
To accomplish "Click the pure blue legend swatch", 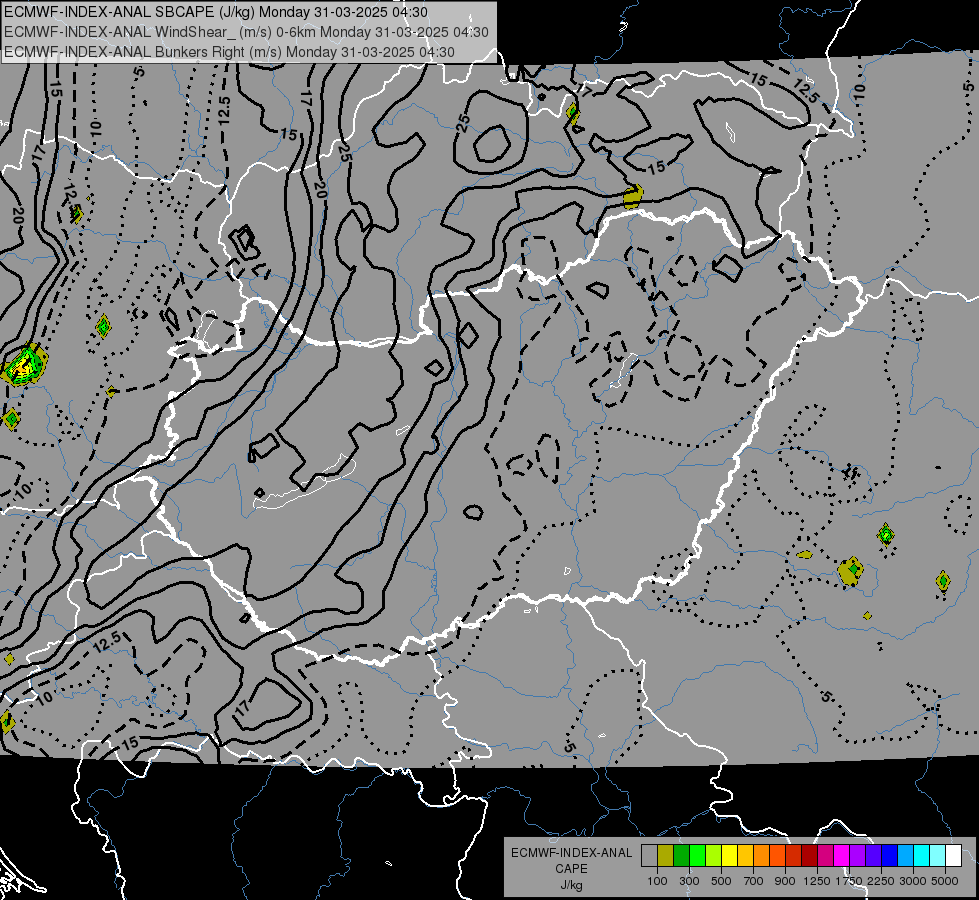I will click(x=889, y=855).
